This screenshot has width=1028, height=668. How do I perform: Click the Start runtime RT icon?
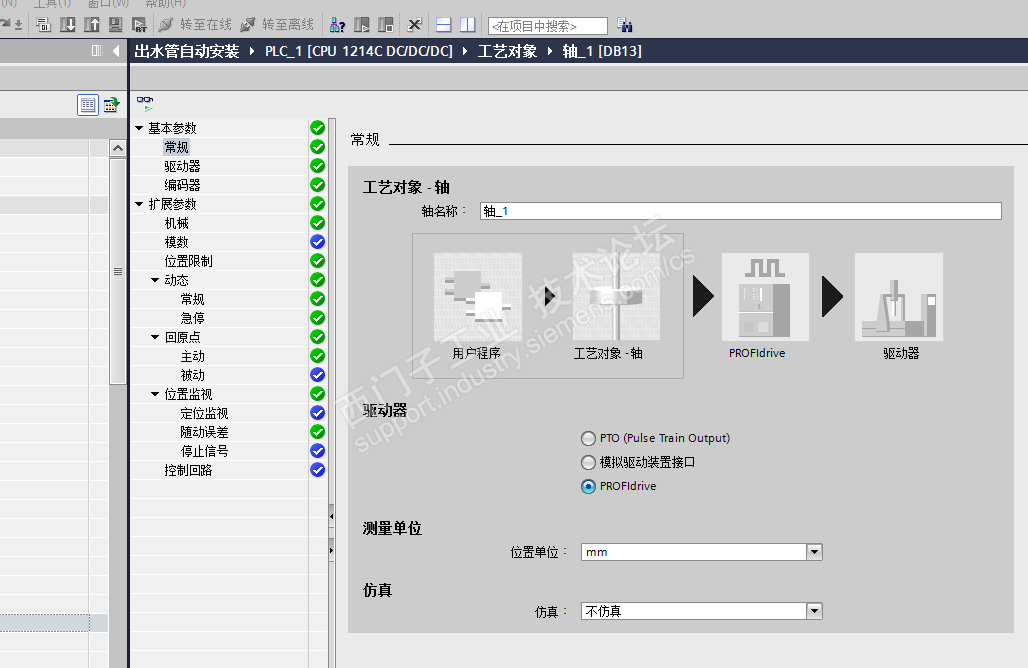139,25
